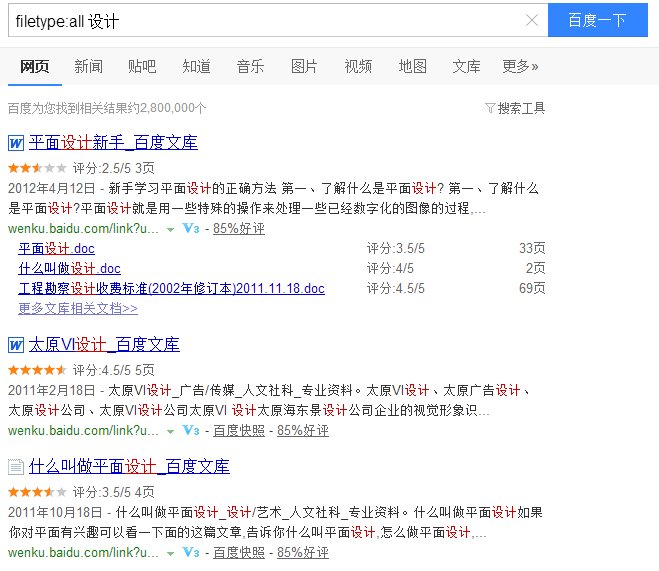This screenshot has height=571, width=659.
Task: Click Word icon beside 太原VI设计 result
Action: (16, 345)
